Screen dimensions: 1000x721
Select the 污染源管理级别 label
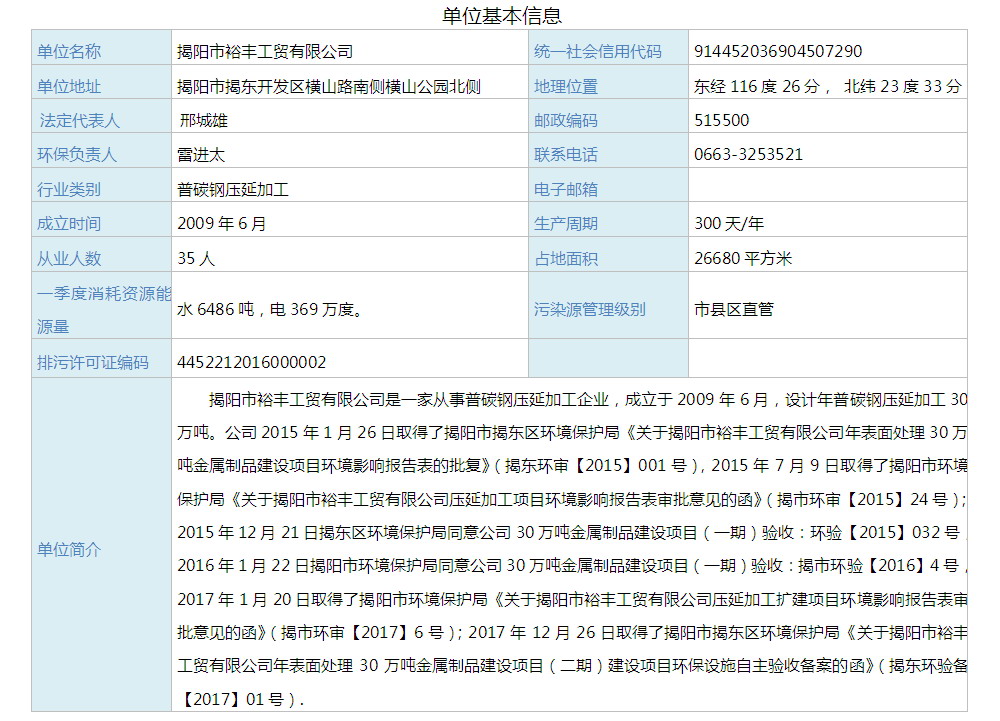[590, 309]
